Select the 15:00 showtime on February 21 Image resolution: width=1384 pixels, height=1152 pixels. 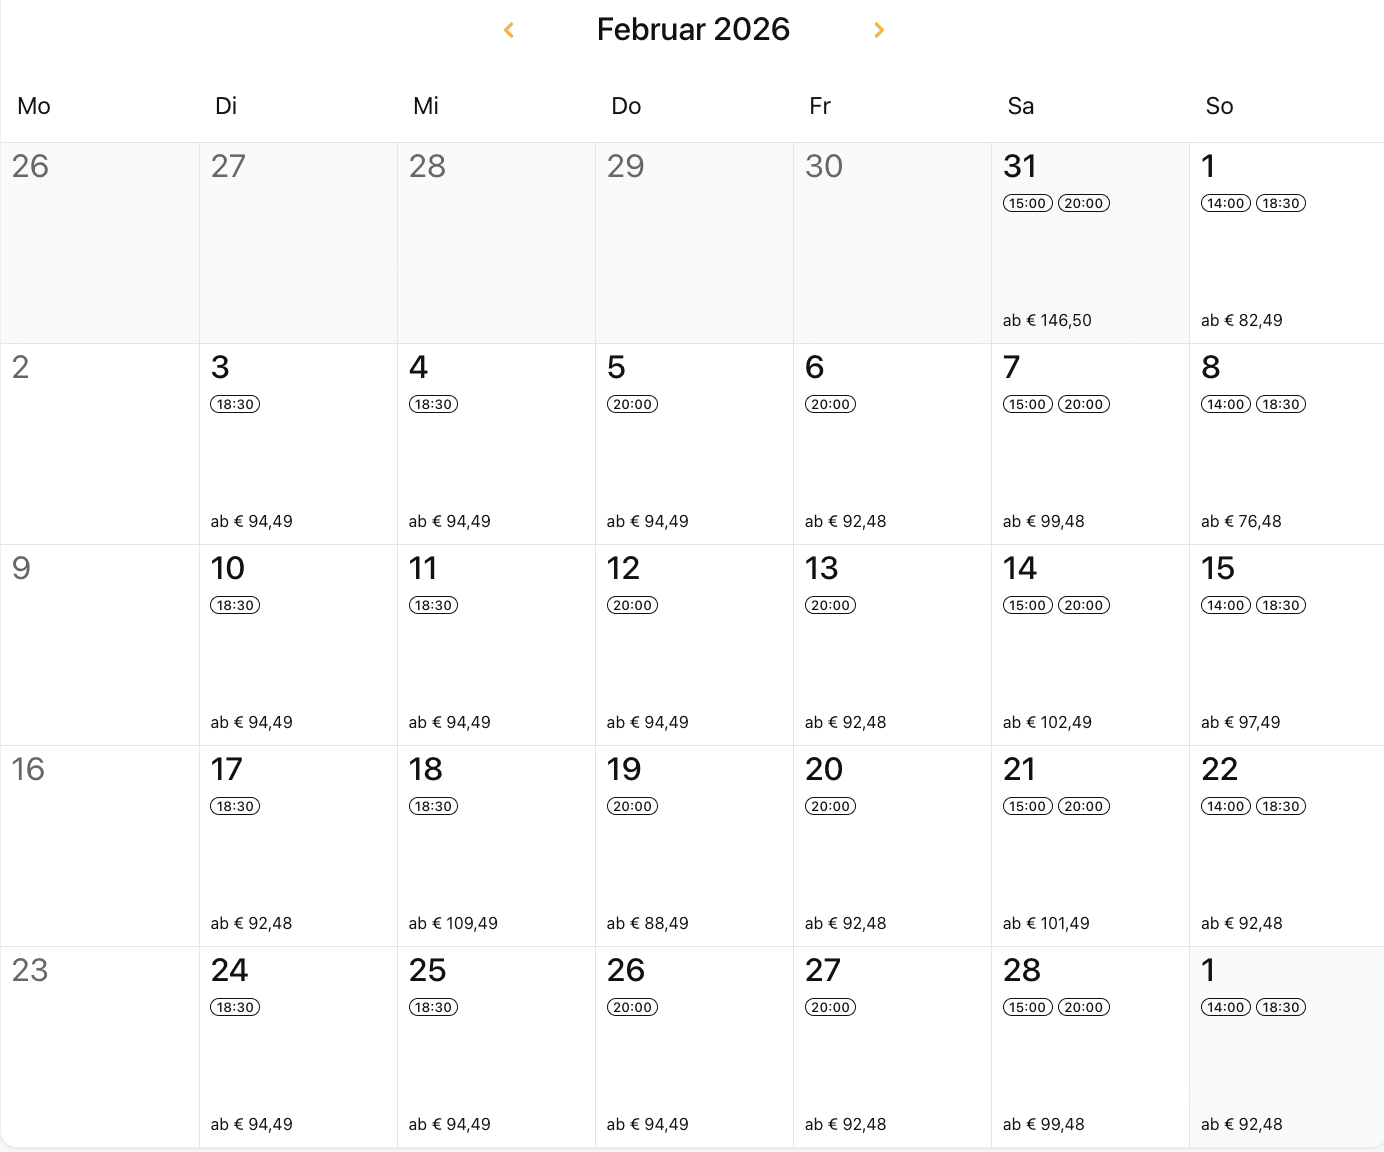point(1027,806)
